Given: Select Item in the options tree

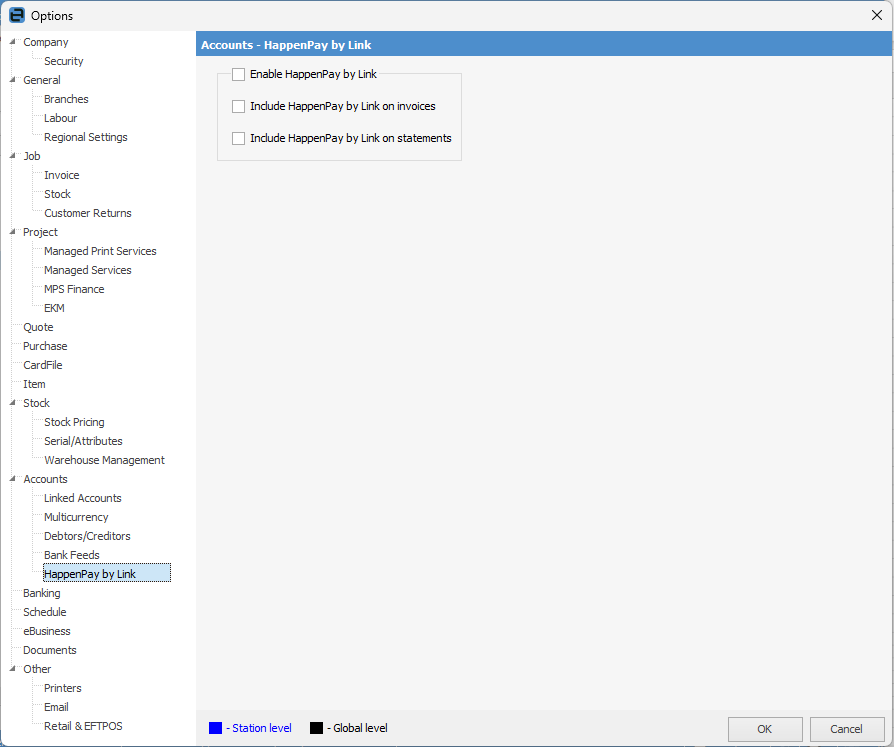Looking at the screenshot, I should (x=34, y=384).
